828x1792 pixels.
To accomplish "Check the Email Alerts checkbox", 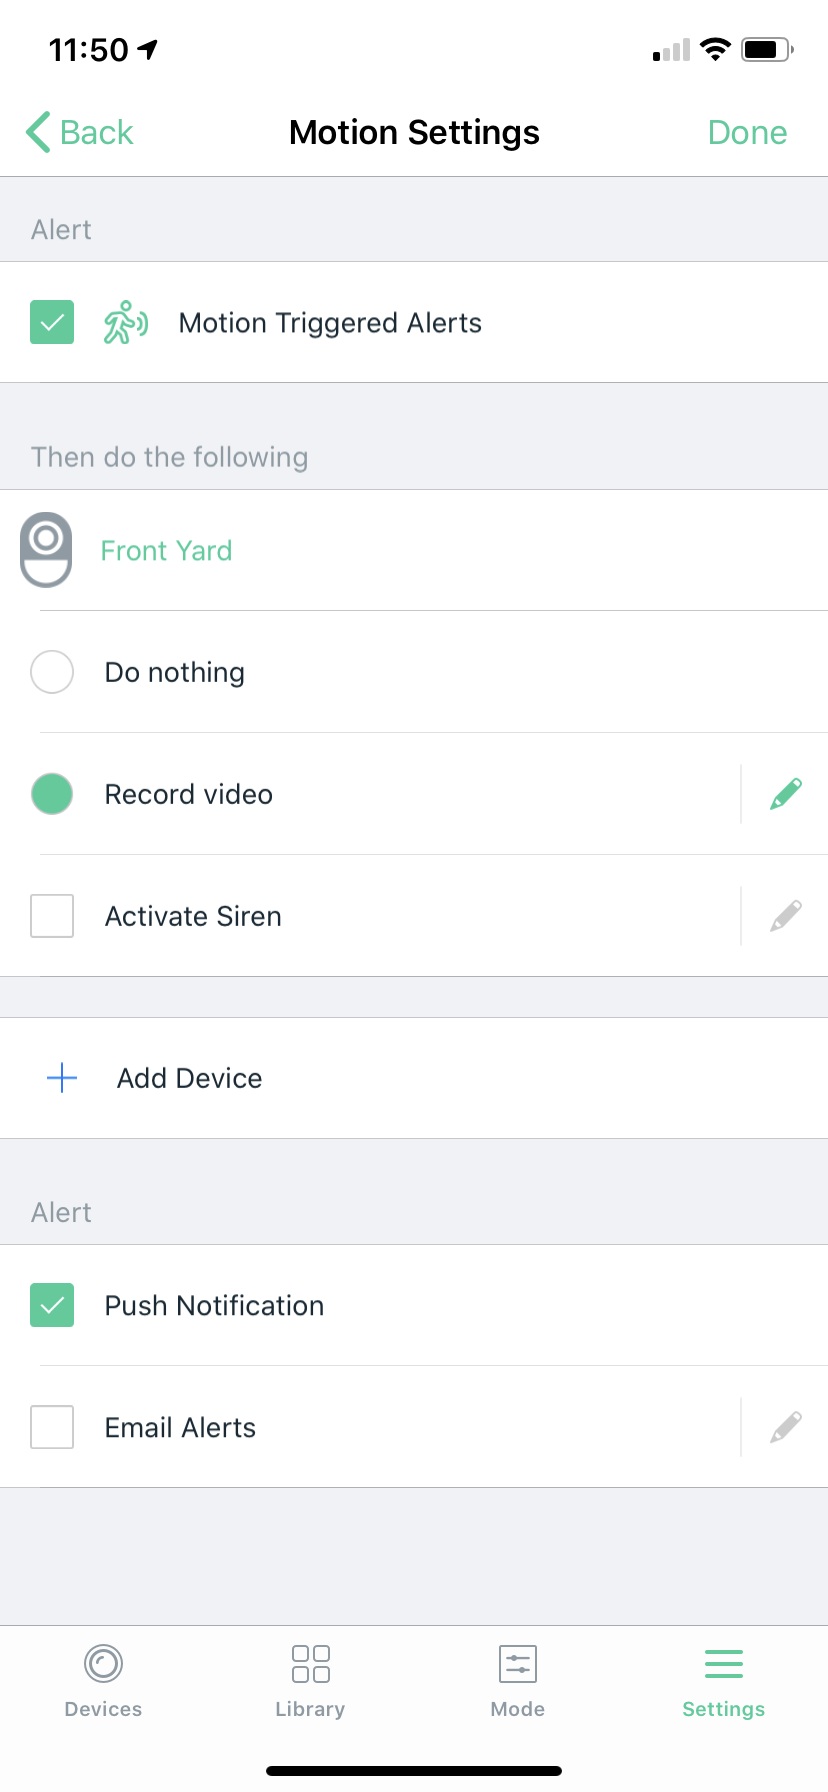I will click(52, 1427).
